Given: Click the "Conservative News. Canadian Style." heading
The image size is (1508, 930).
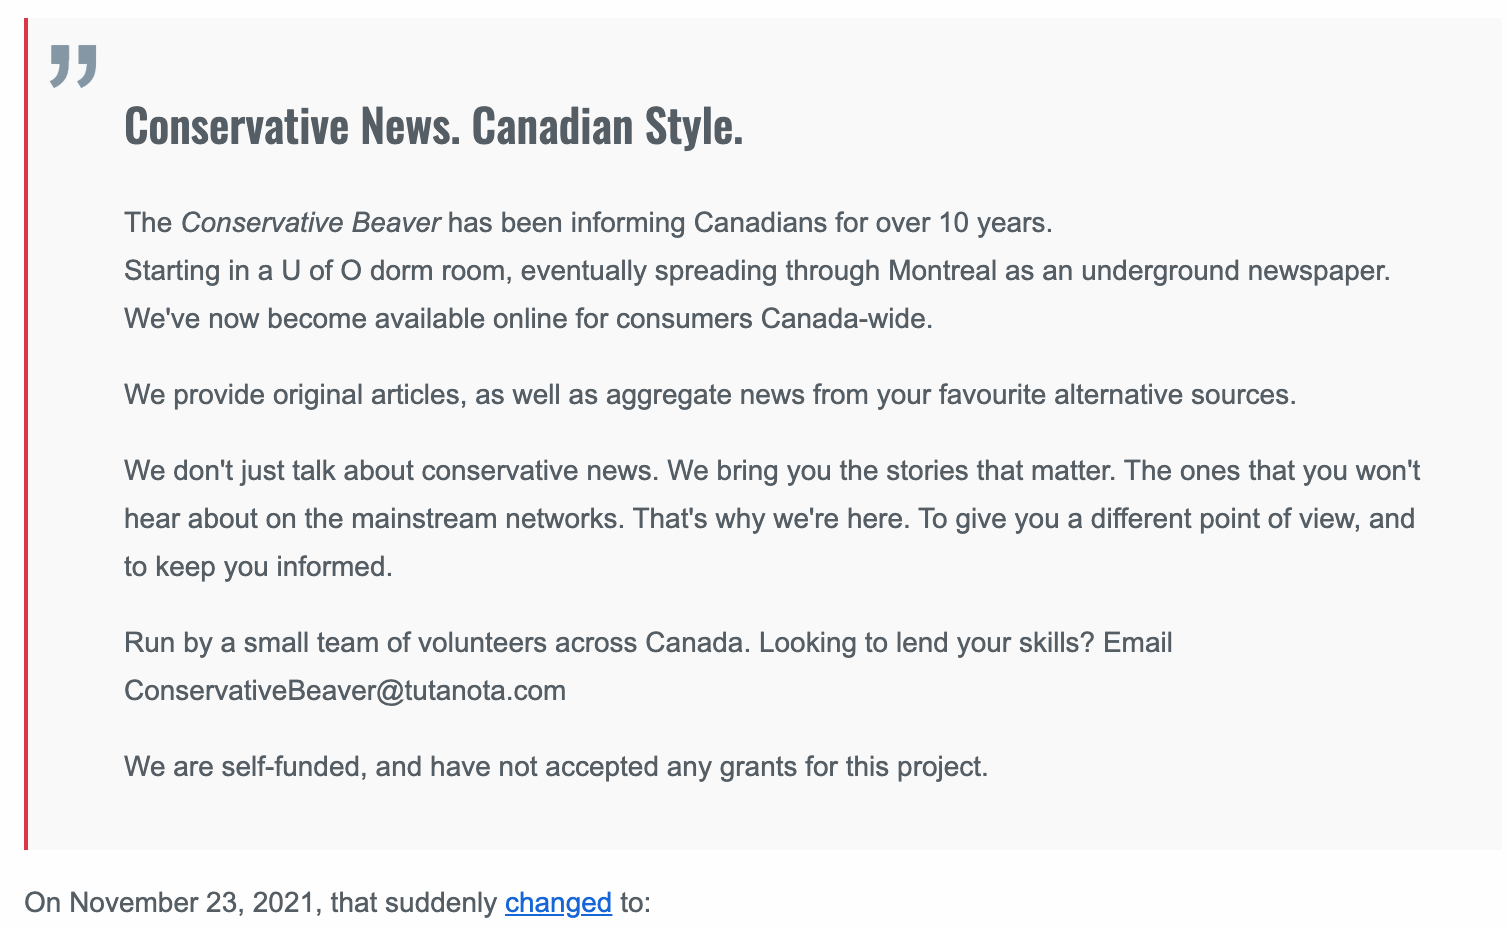Looking at the screenshot, I should (434, 126).
